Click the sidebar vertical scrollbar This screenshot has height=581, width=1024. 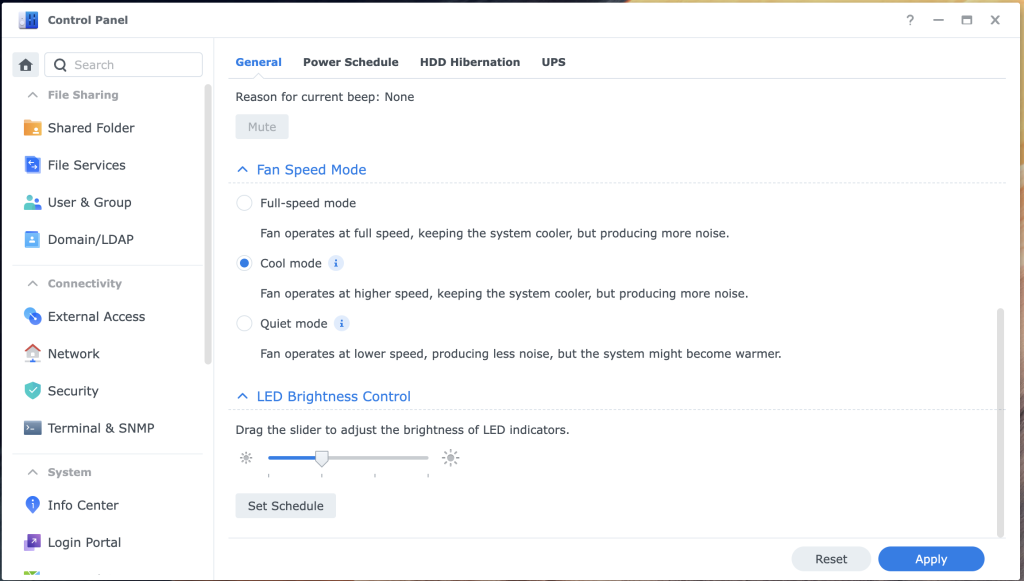point(208,224)
